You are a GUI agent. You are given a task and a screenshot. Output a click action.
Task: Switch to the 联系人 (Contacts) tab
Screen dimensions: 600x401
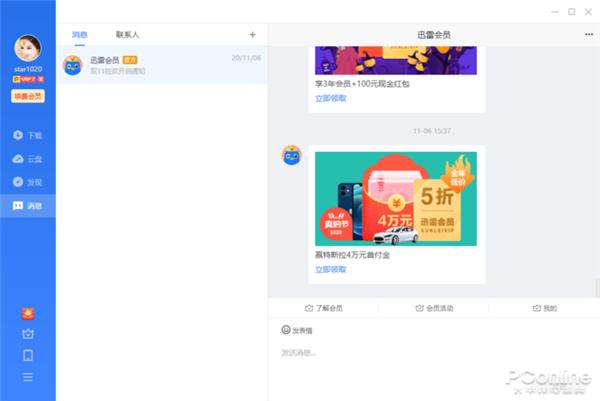[x=128, y=35]
